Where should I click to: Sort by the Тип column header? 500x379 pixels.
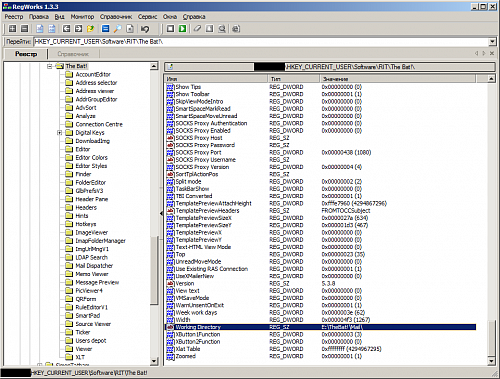pos(294,79)
